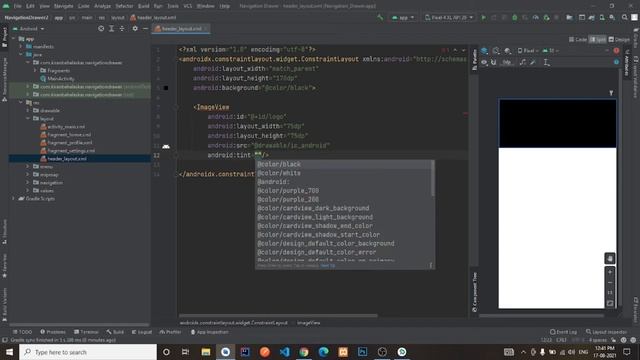Image resolution: width=640 pixels, height=360 pixels.
Task: Toggle autoconnect magnet icon in design toolbar
Action: [493, 62]
